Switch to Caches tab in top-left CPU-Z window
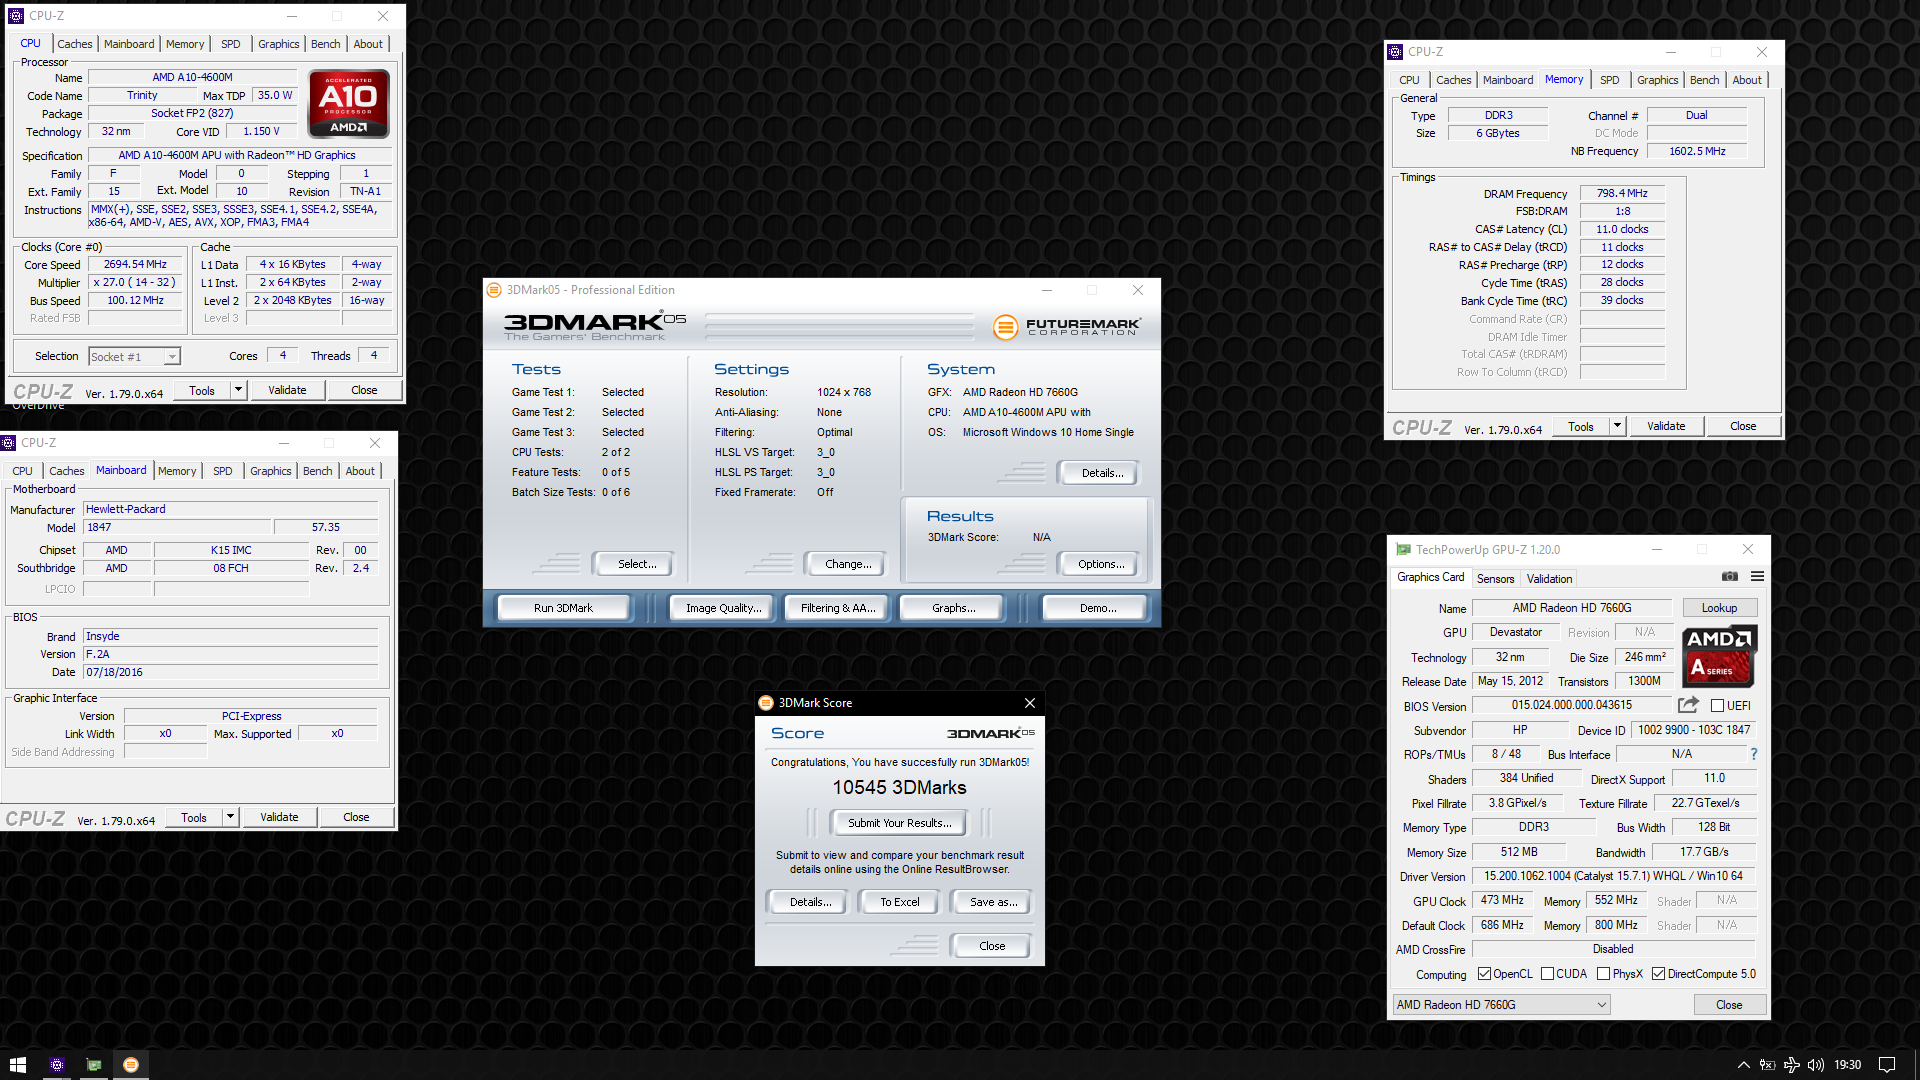 (x=74, y=44)
